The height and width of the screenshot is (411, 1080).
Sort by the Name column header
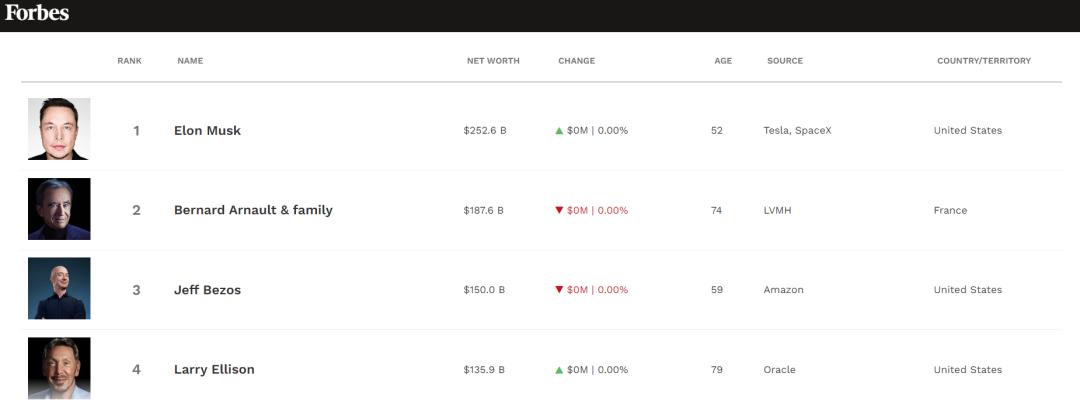[x=190, y=61]
